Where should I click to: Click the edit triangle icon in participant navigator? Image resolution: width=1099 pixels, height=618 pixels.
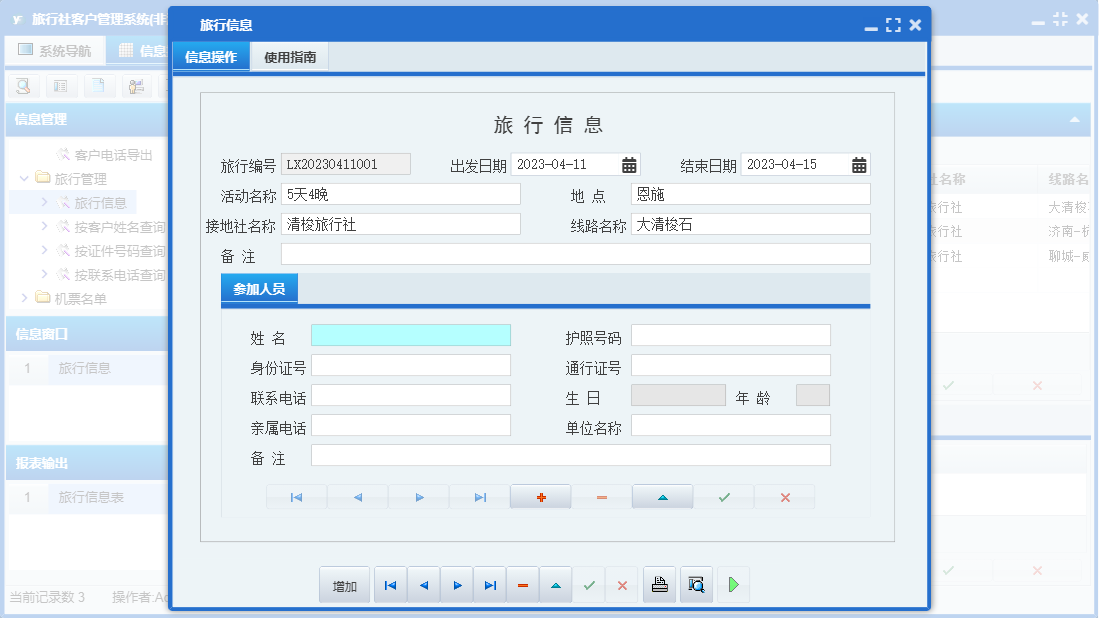coord(662,496)
